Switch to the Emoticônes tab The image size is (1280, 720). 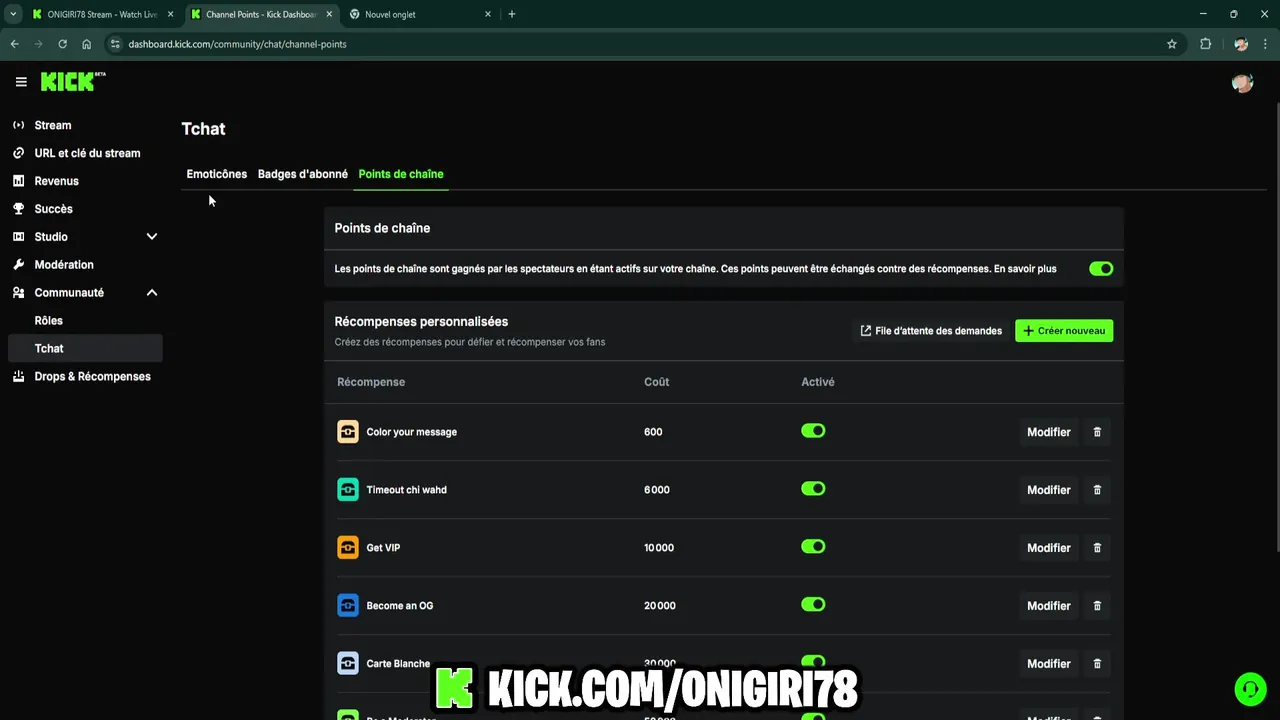point(216,174)
